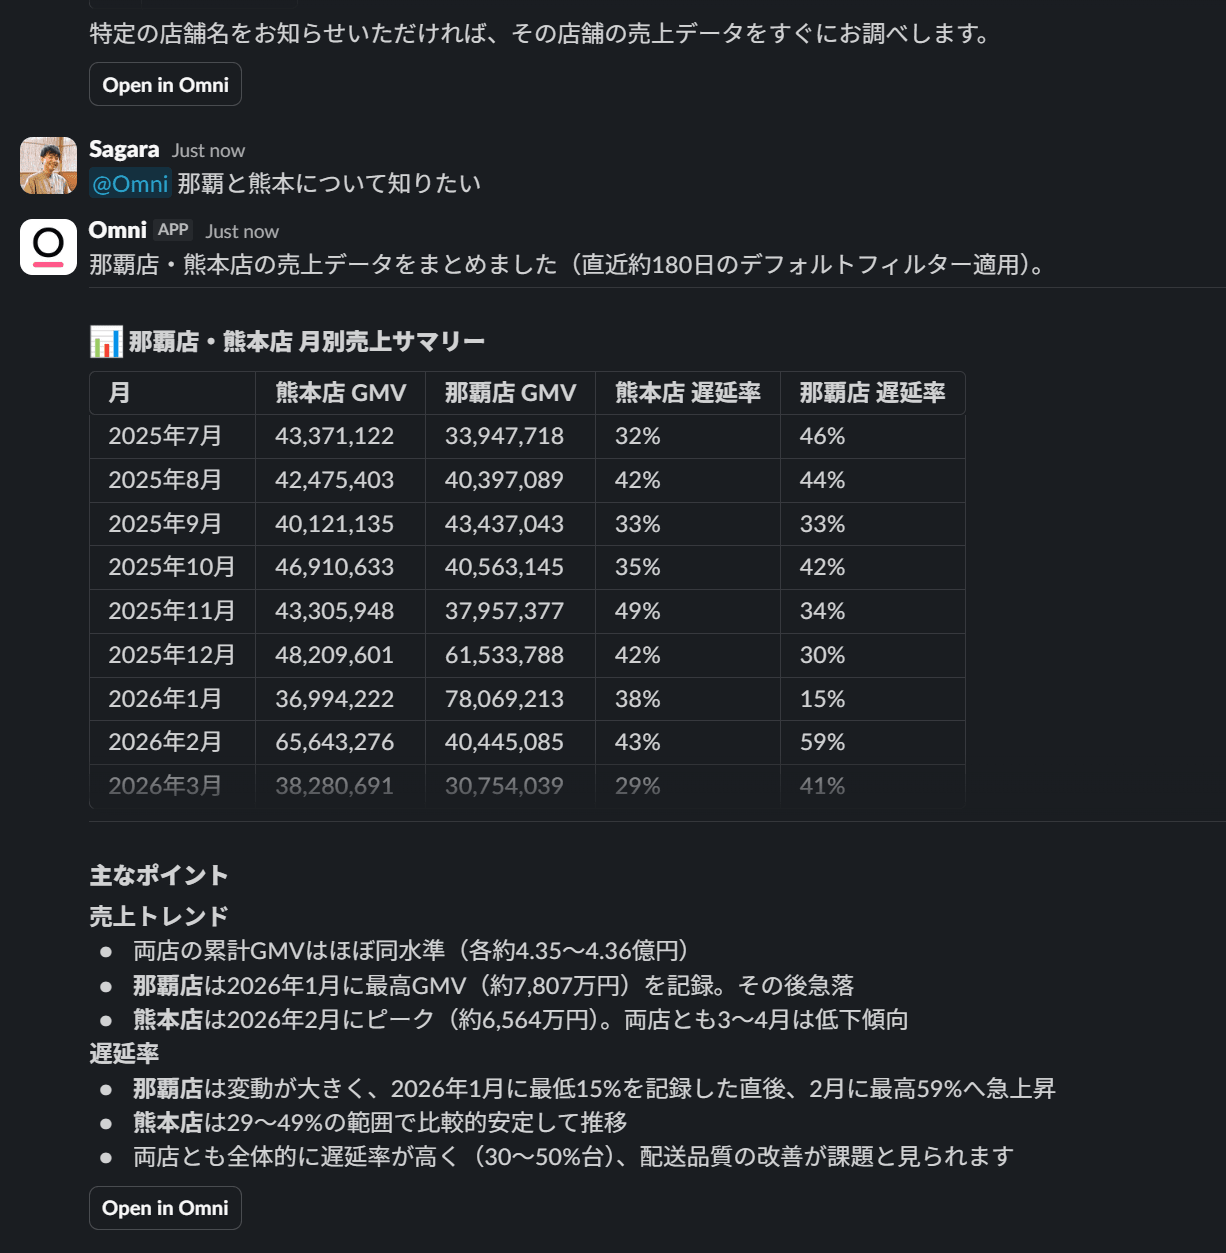Click the 65,643,276 GMV cell
Image resolution: width=1226 pixels, height=1253 pixels.
[x=334, y=742]
